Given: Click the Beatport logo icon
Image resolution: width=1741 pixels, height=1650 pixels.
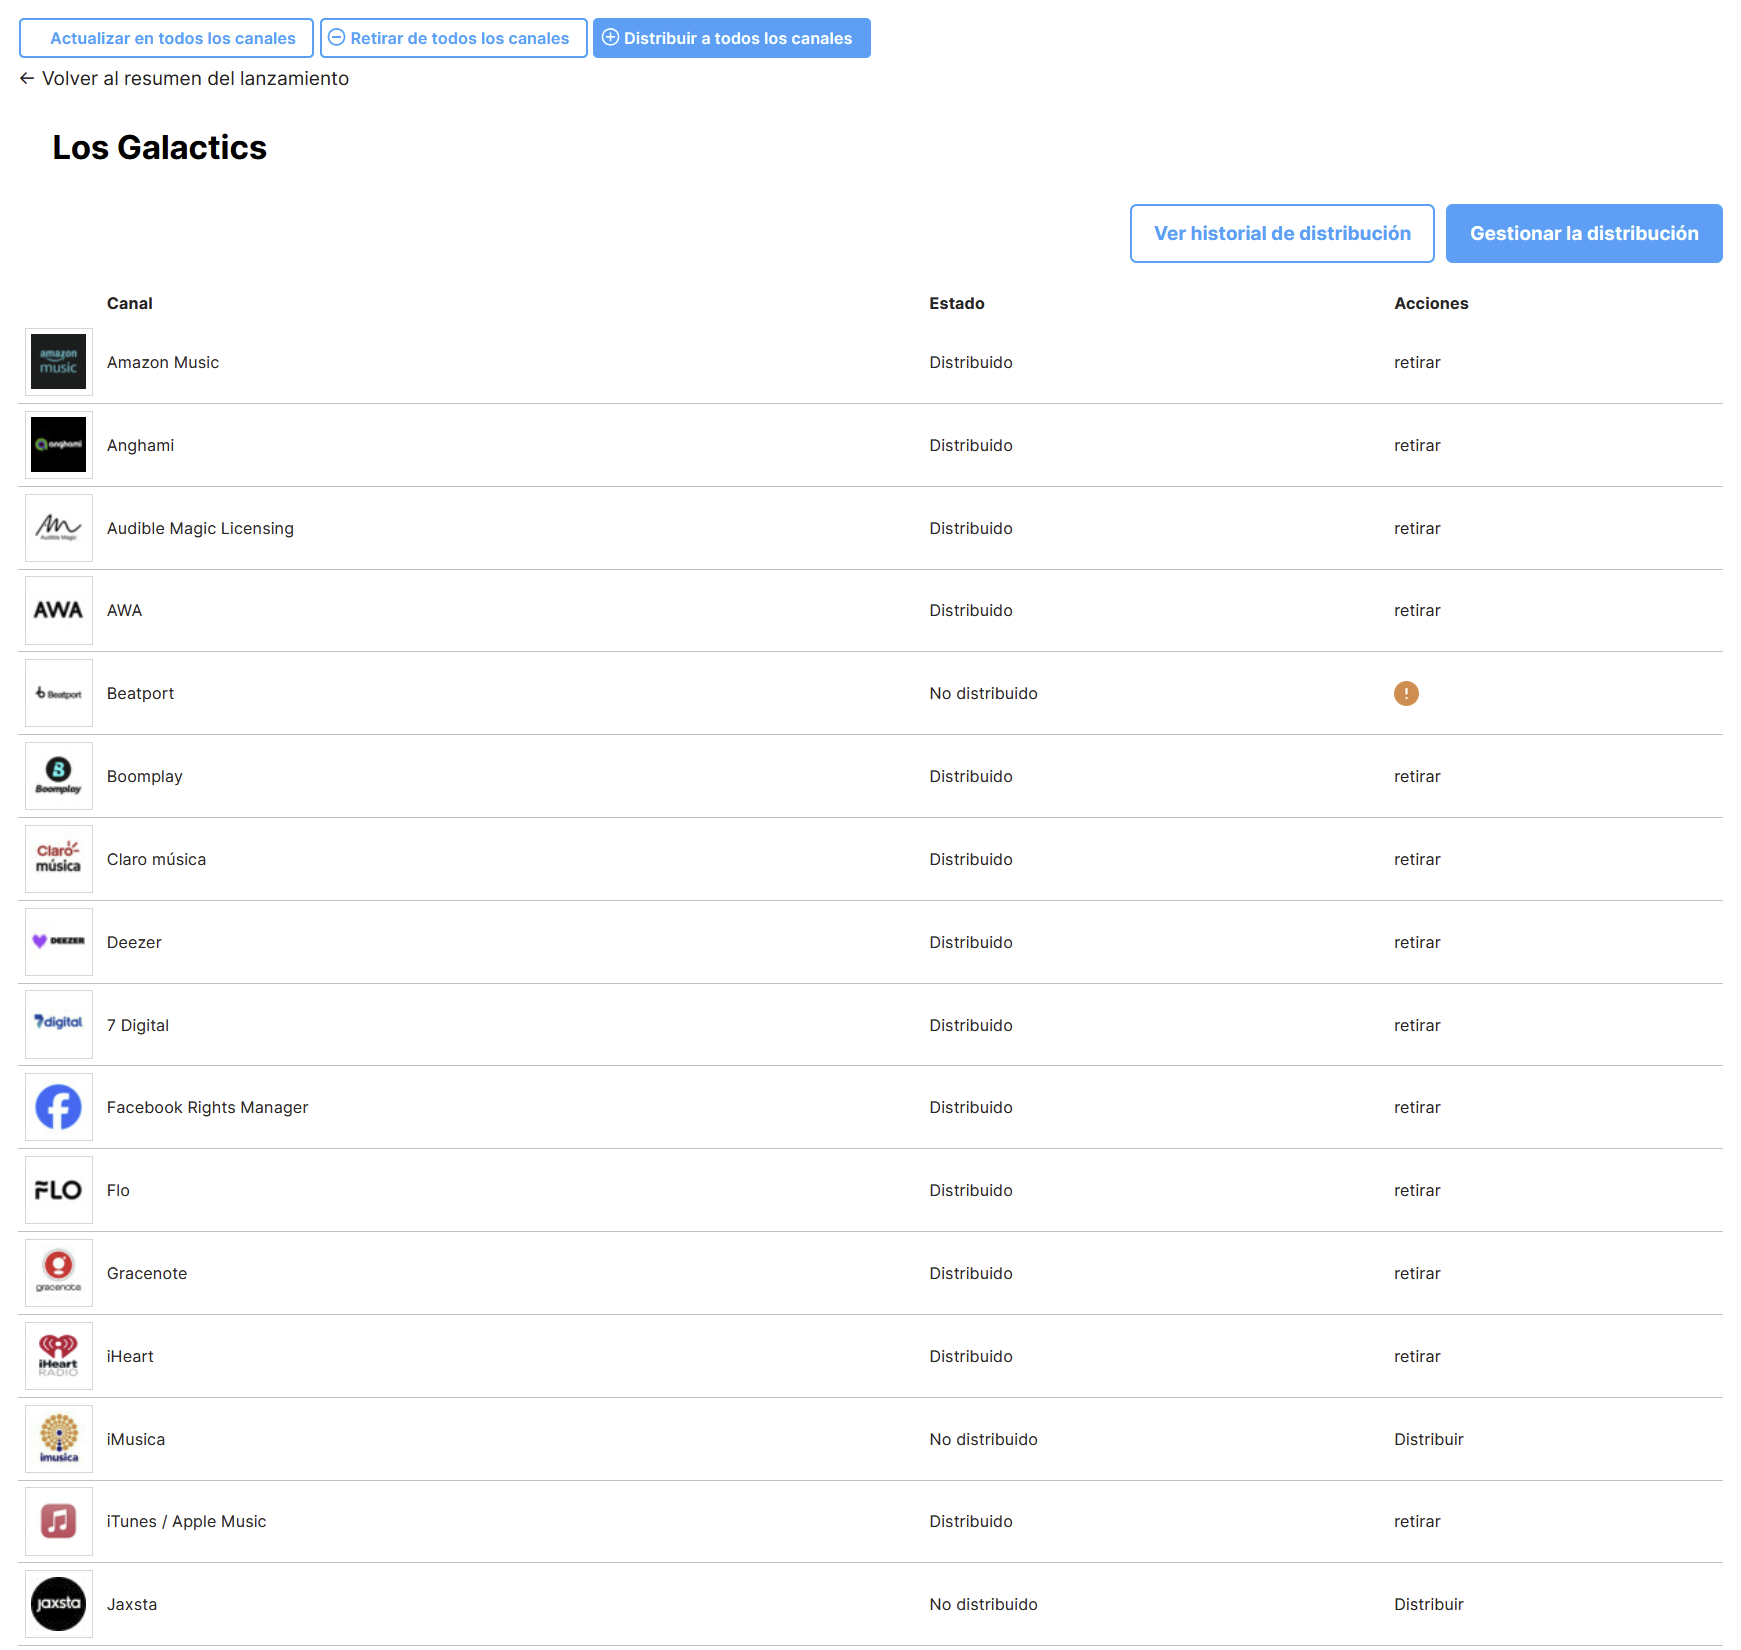Looking at the screenshot, I should coord(59,693).
